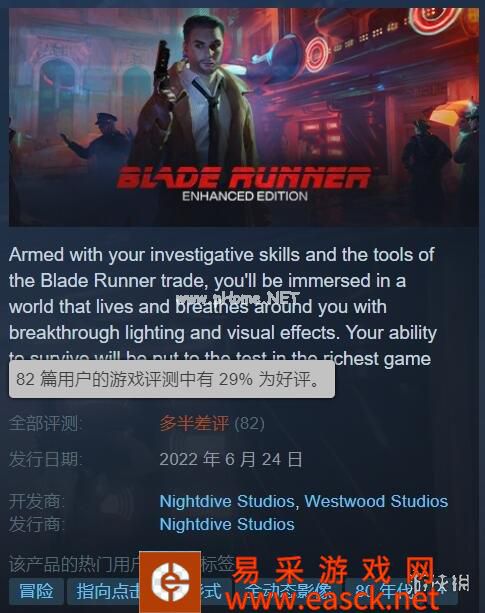485x613 pixels.
Task: Select the 全动态影像 tag
Action: click(x=289, y=591)
